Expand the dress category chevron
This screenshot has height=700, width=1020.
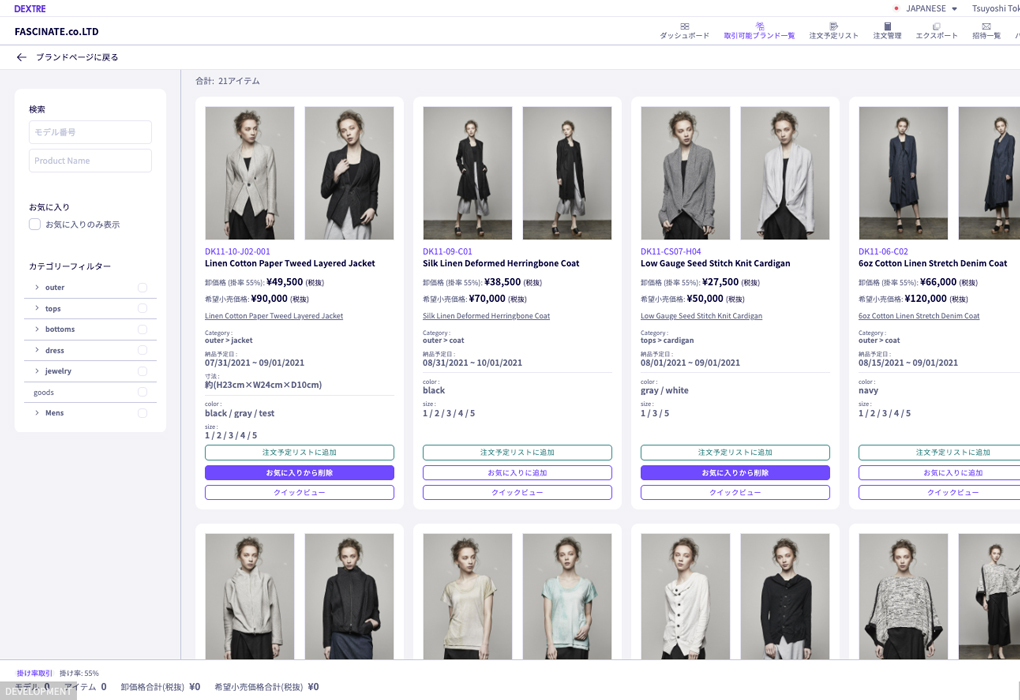(x=37, y=350)
